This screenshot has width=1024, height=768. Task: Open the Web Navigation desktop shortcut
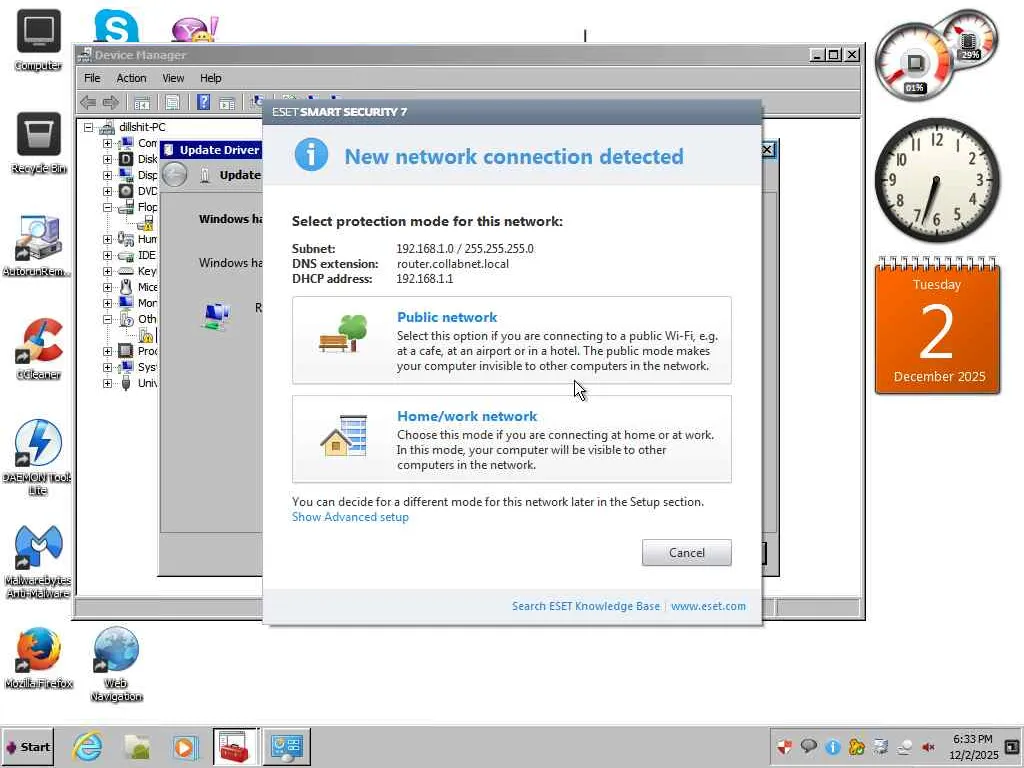pos(116,664)
